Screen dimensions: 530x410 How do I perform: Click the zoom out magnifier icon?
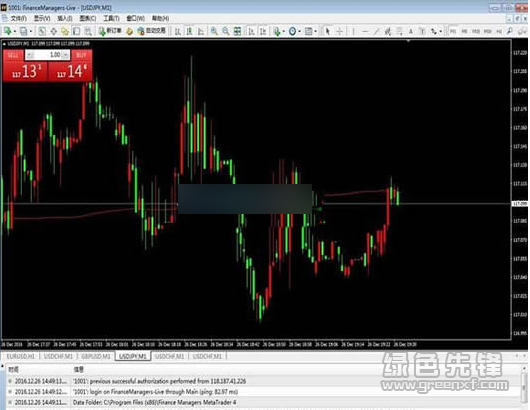pos(225,31)
